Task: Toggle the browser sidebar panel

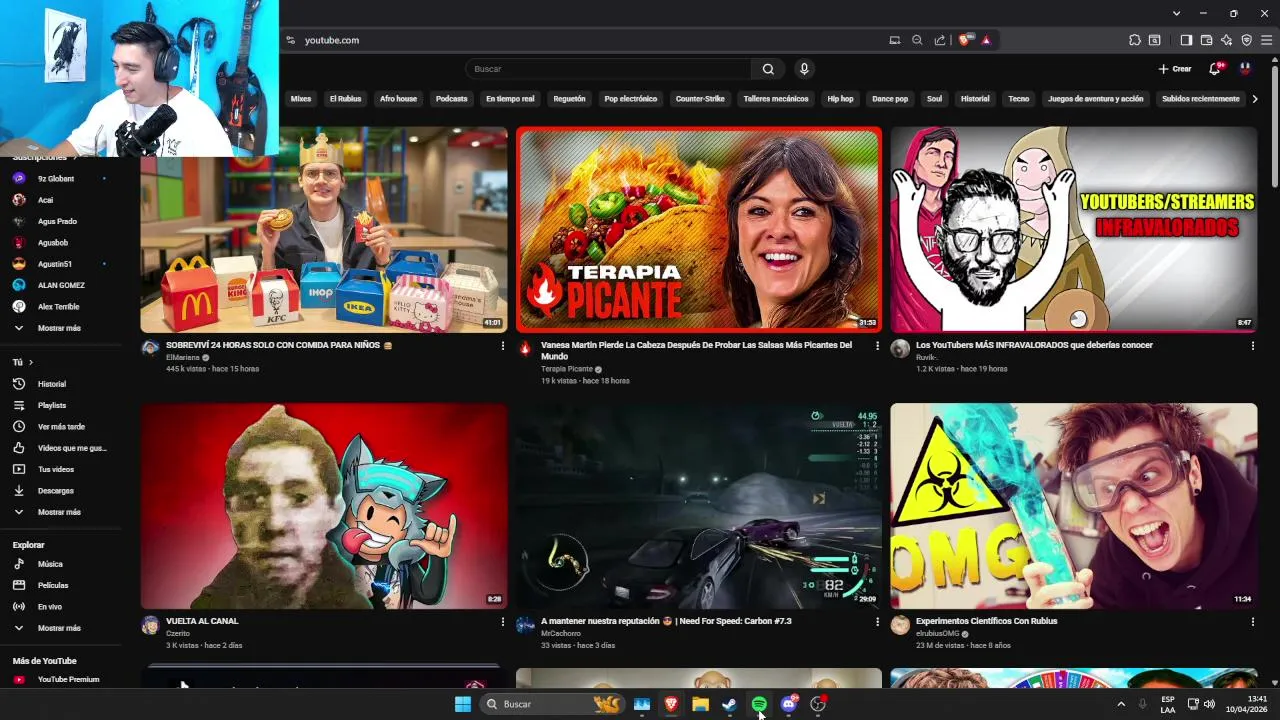Action: [x=1186, y=40]
